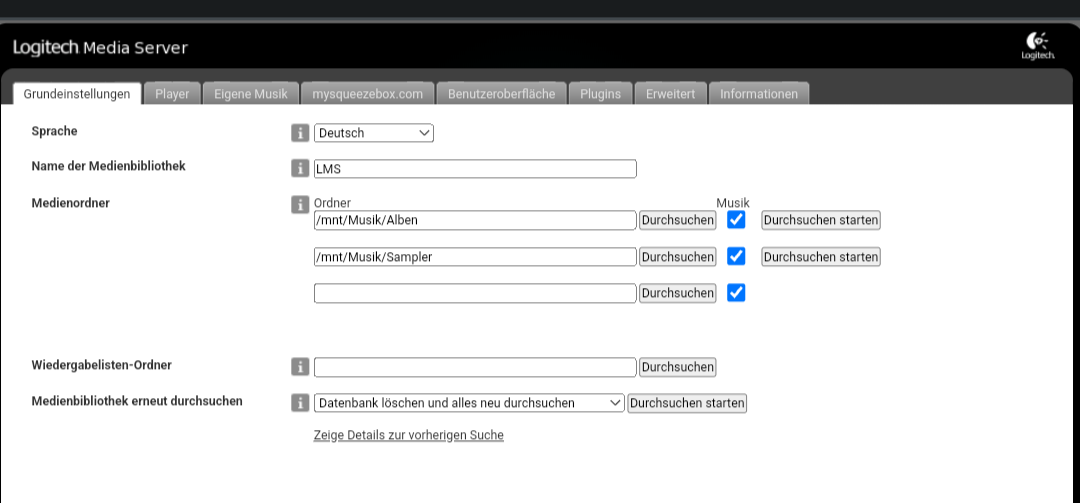The height and width of the screenshot is (503, 1080).
Task: Uncheck Musik checkbox for /mnt/Musik/Sampler
Action: click(x=736, y=256)
